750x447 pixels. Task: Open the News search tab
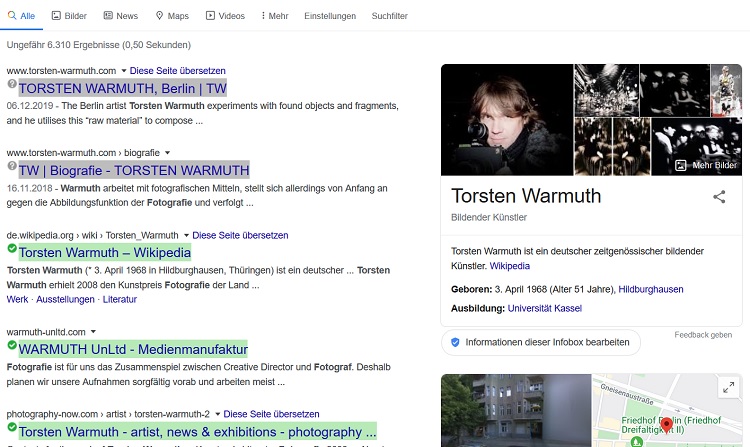click(121, 16)
